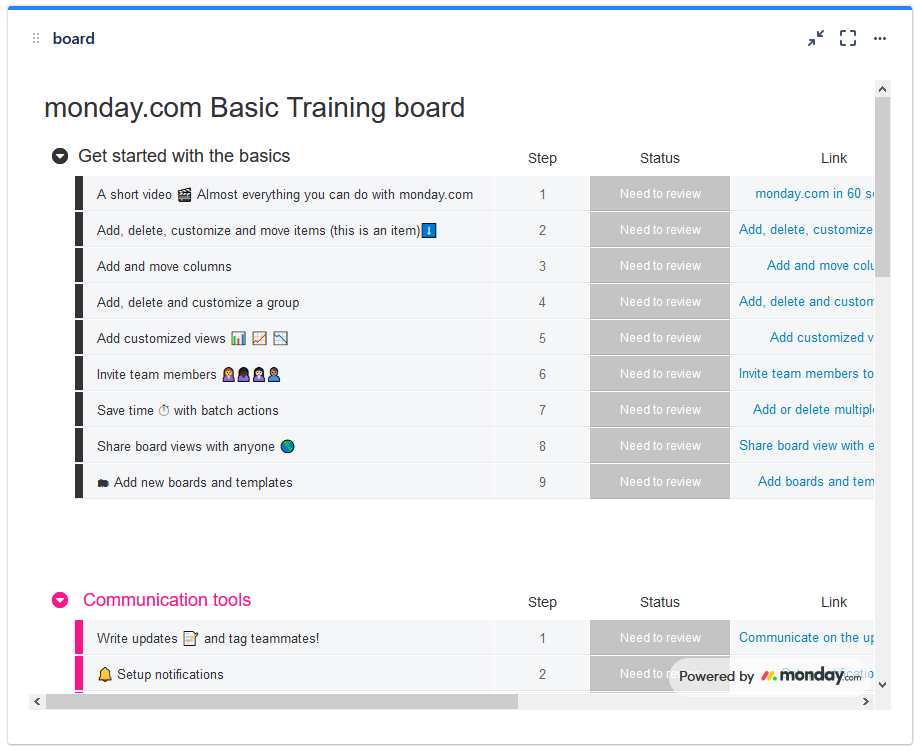Click Link header in Communication tools group

[833, 602]
